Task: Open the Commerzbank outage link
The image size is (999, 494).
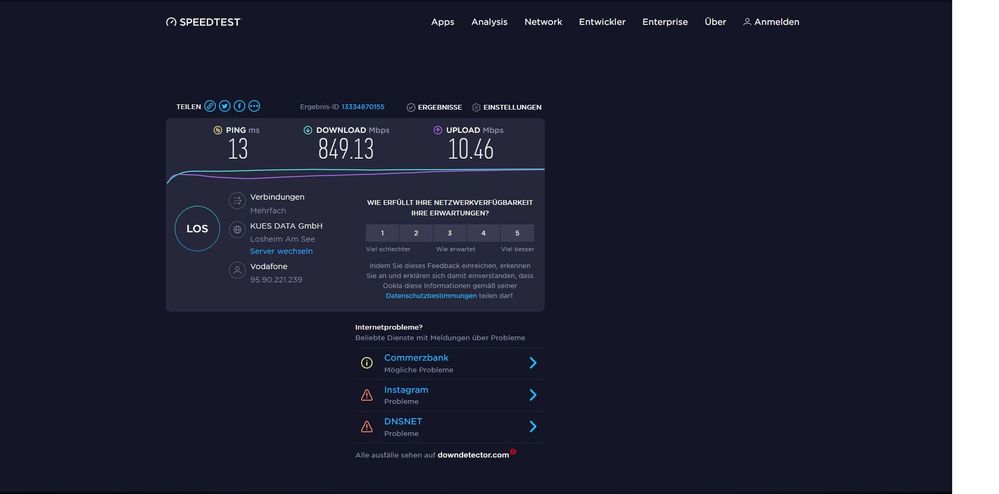Action: pyautogui.click(x=416, y=358)
